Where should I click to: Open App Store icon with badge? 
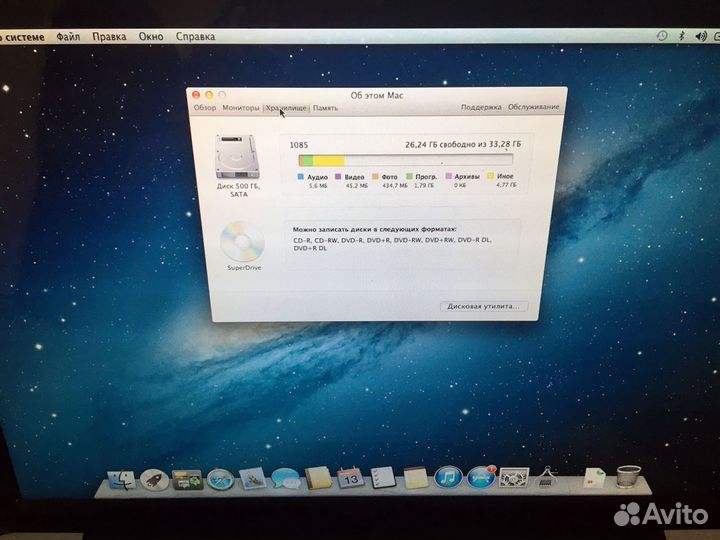click(482, 477)
